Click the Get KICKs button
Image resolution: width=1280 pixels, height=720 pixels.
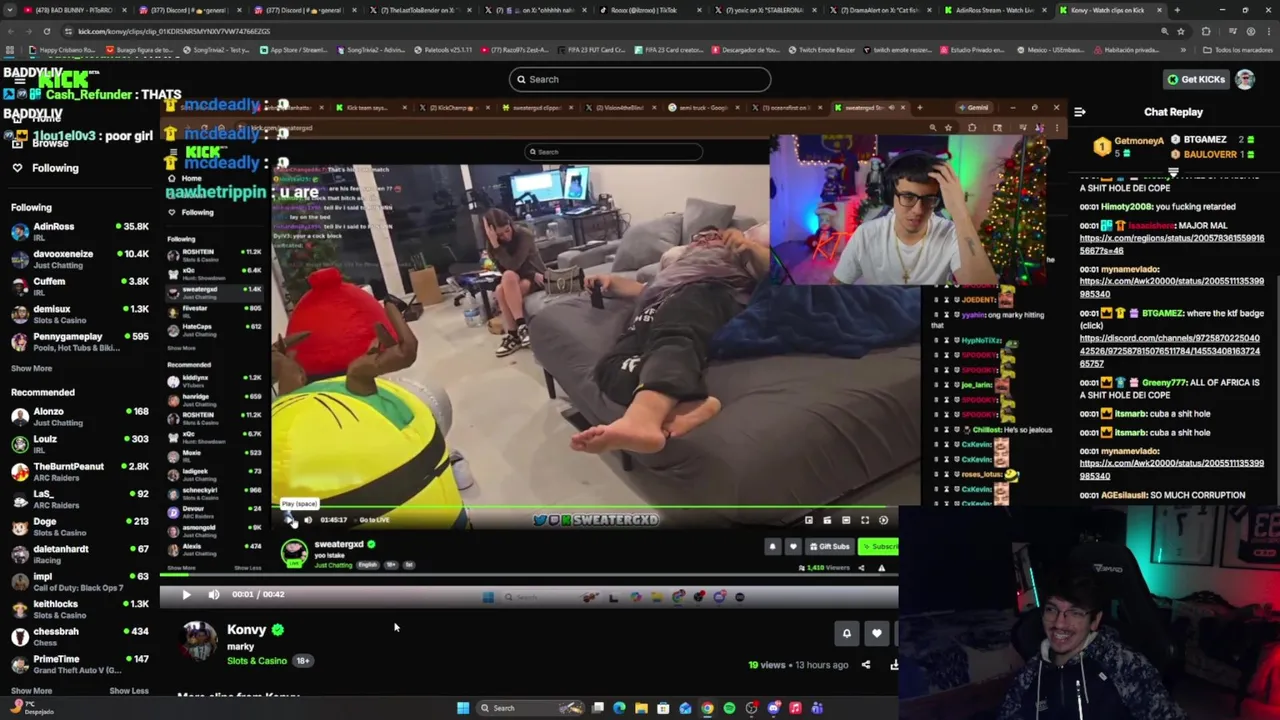1195,79
